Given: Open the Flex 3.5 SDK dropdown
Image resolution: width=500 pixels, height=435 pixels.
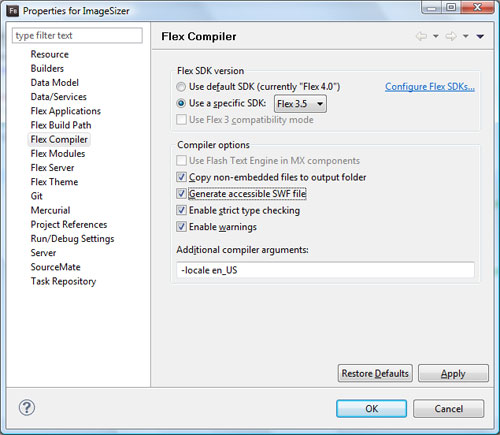Looking at the screenshot, I should (x=300, y=104).
